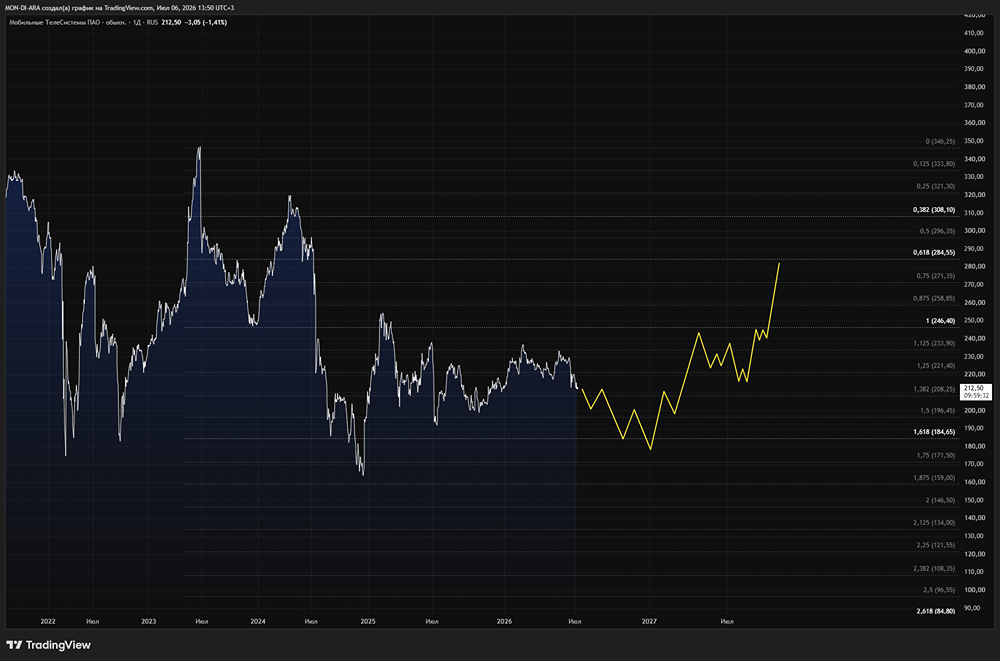Screen dimensions: 1000x661
Task: Click the current price label 212,50
Action: (974, 388)
